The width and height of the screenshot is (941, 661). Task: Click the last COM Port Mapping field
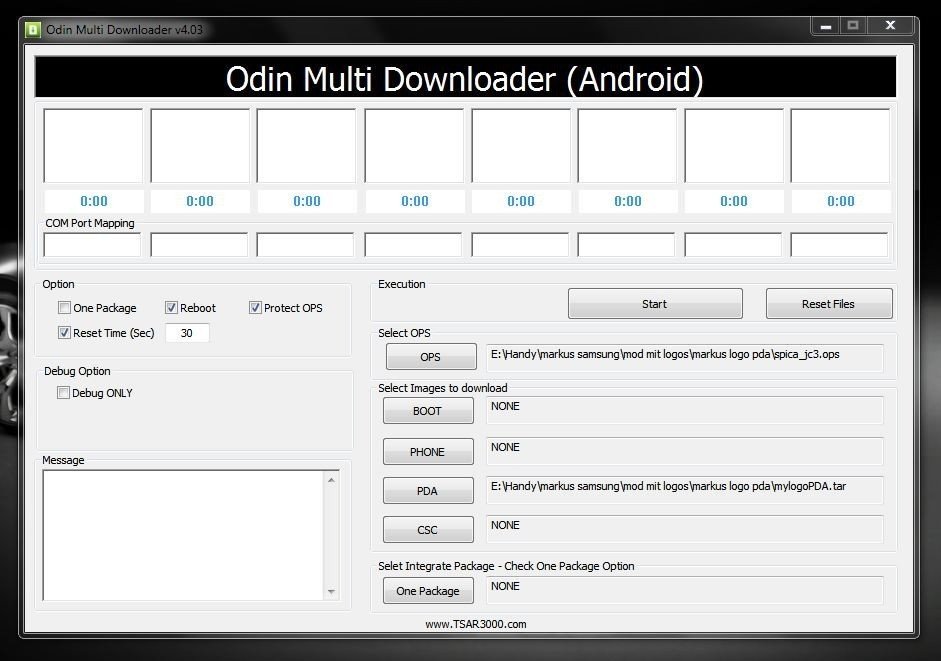point(840,245)
